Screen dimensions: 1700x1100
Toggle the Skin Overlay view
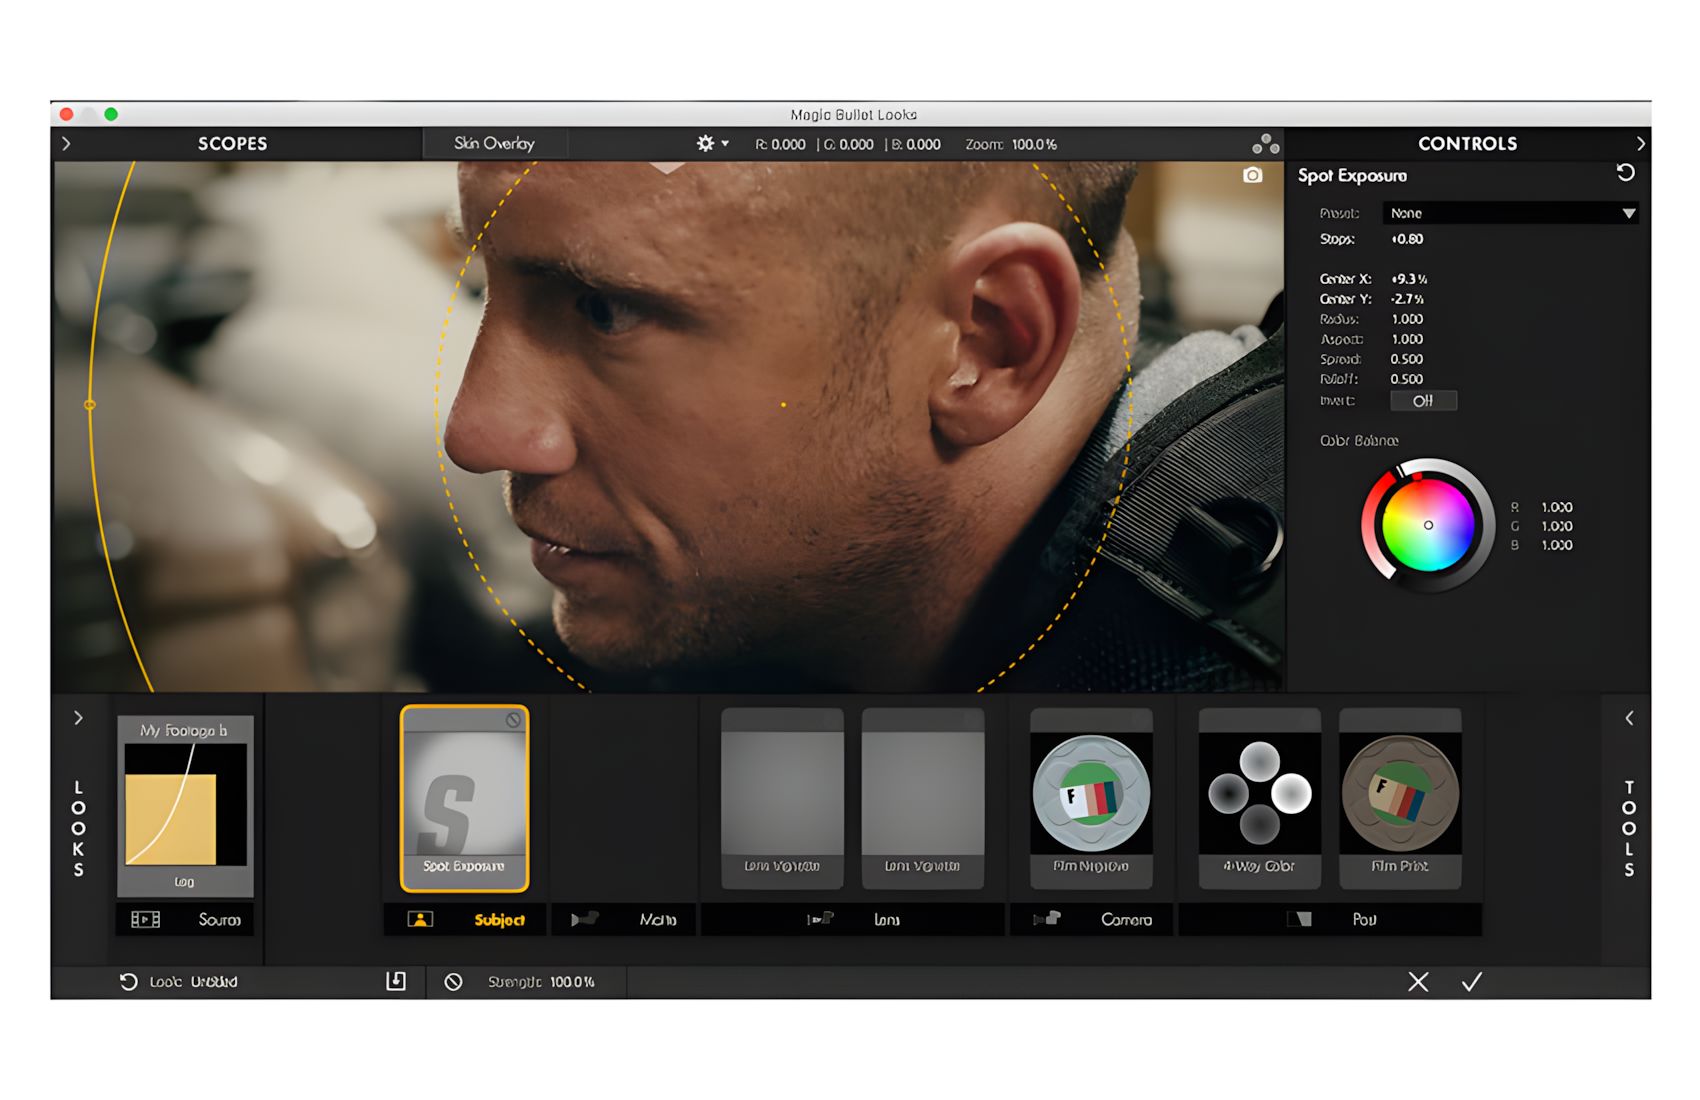click(495, 144)
